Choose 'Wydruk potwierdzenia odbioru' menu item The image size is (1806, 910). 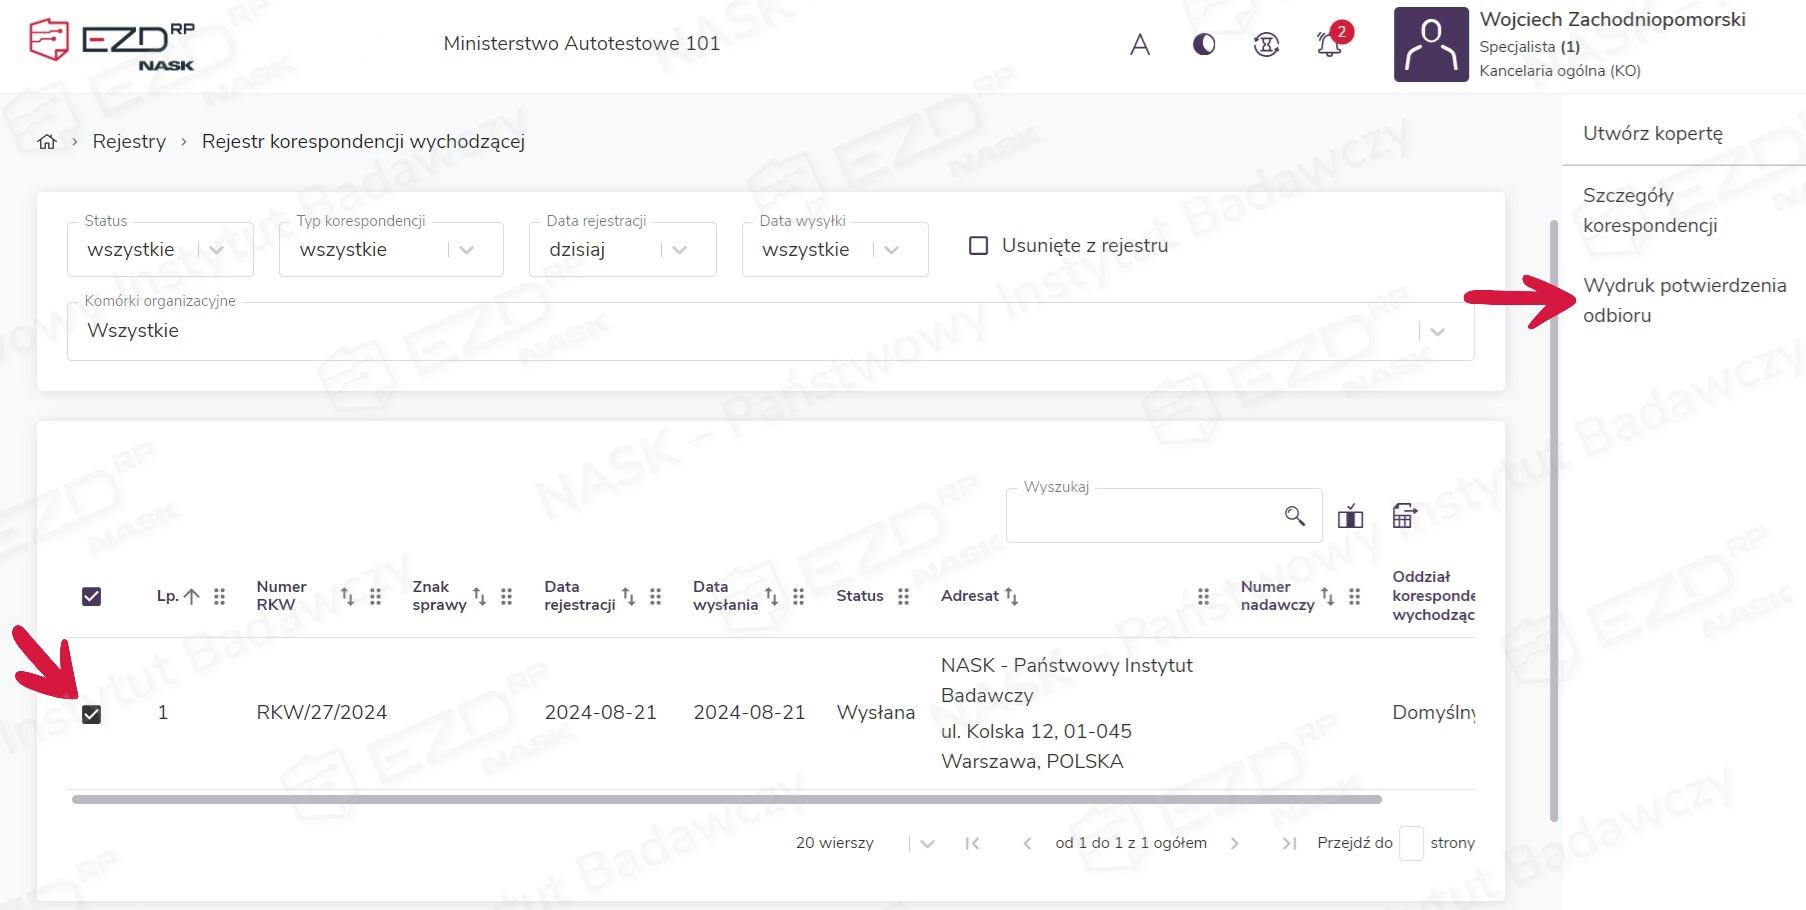click(1684, 300)
